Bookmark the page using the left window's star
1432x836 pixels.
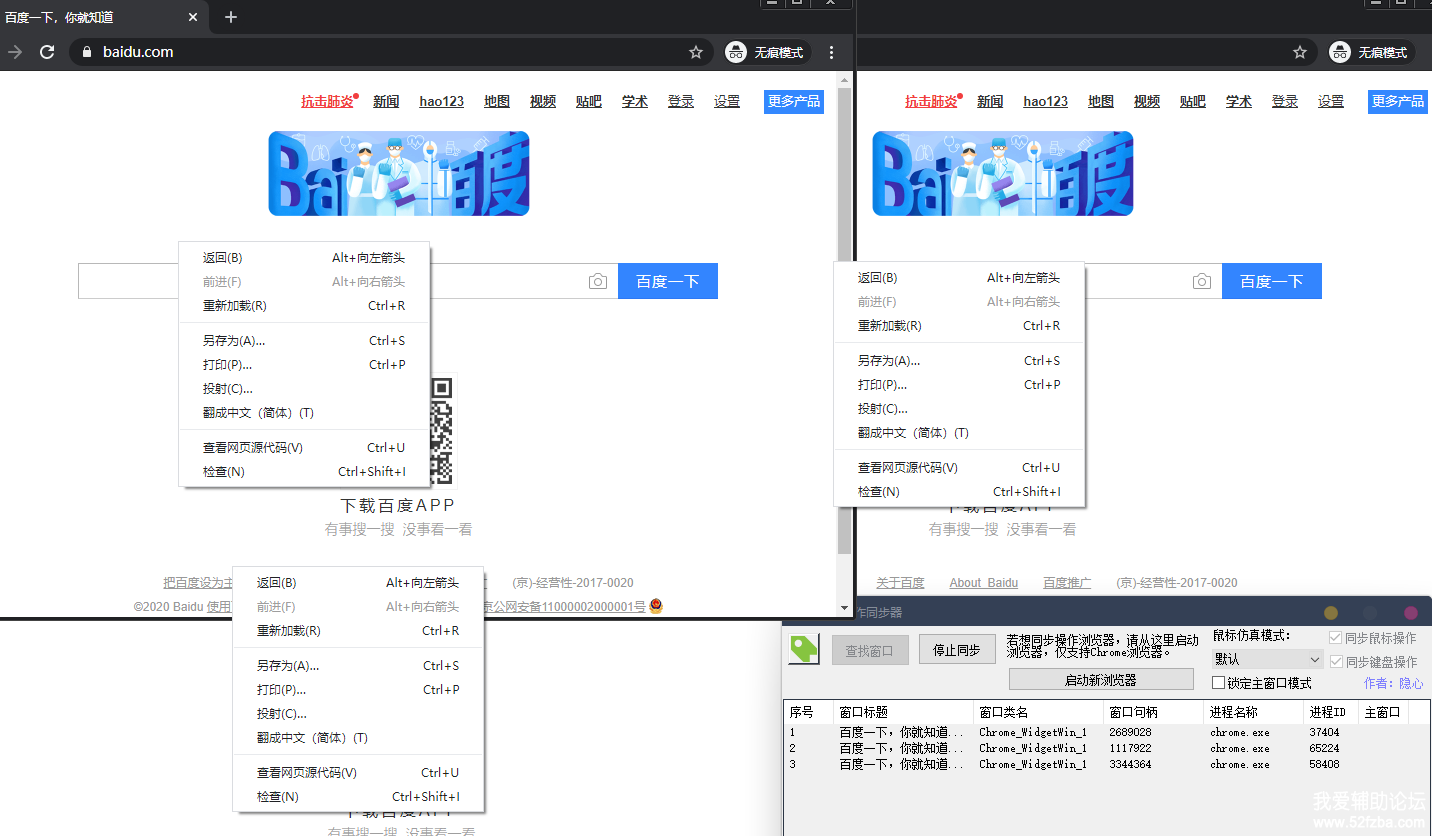[x=696, y=52]
